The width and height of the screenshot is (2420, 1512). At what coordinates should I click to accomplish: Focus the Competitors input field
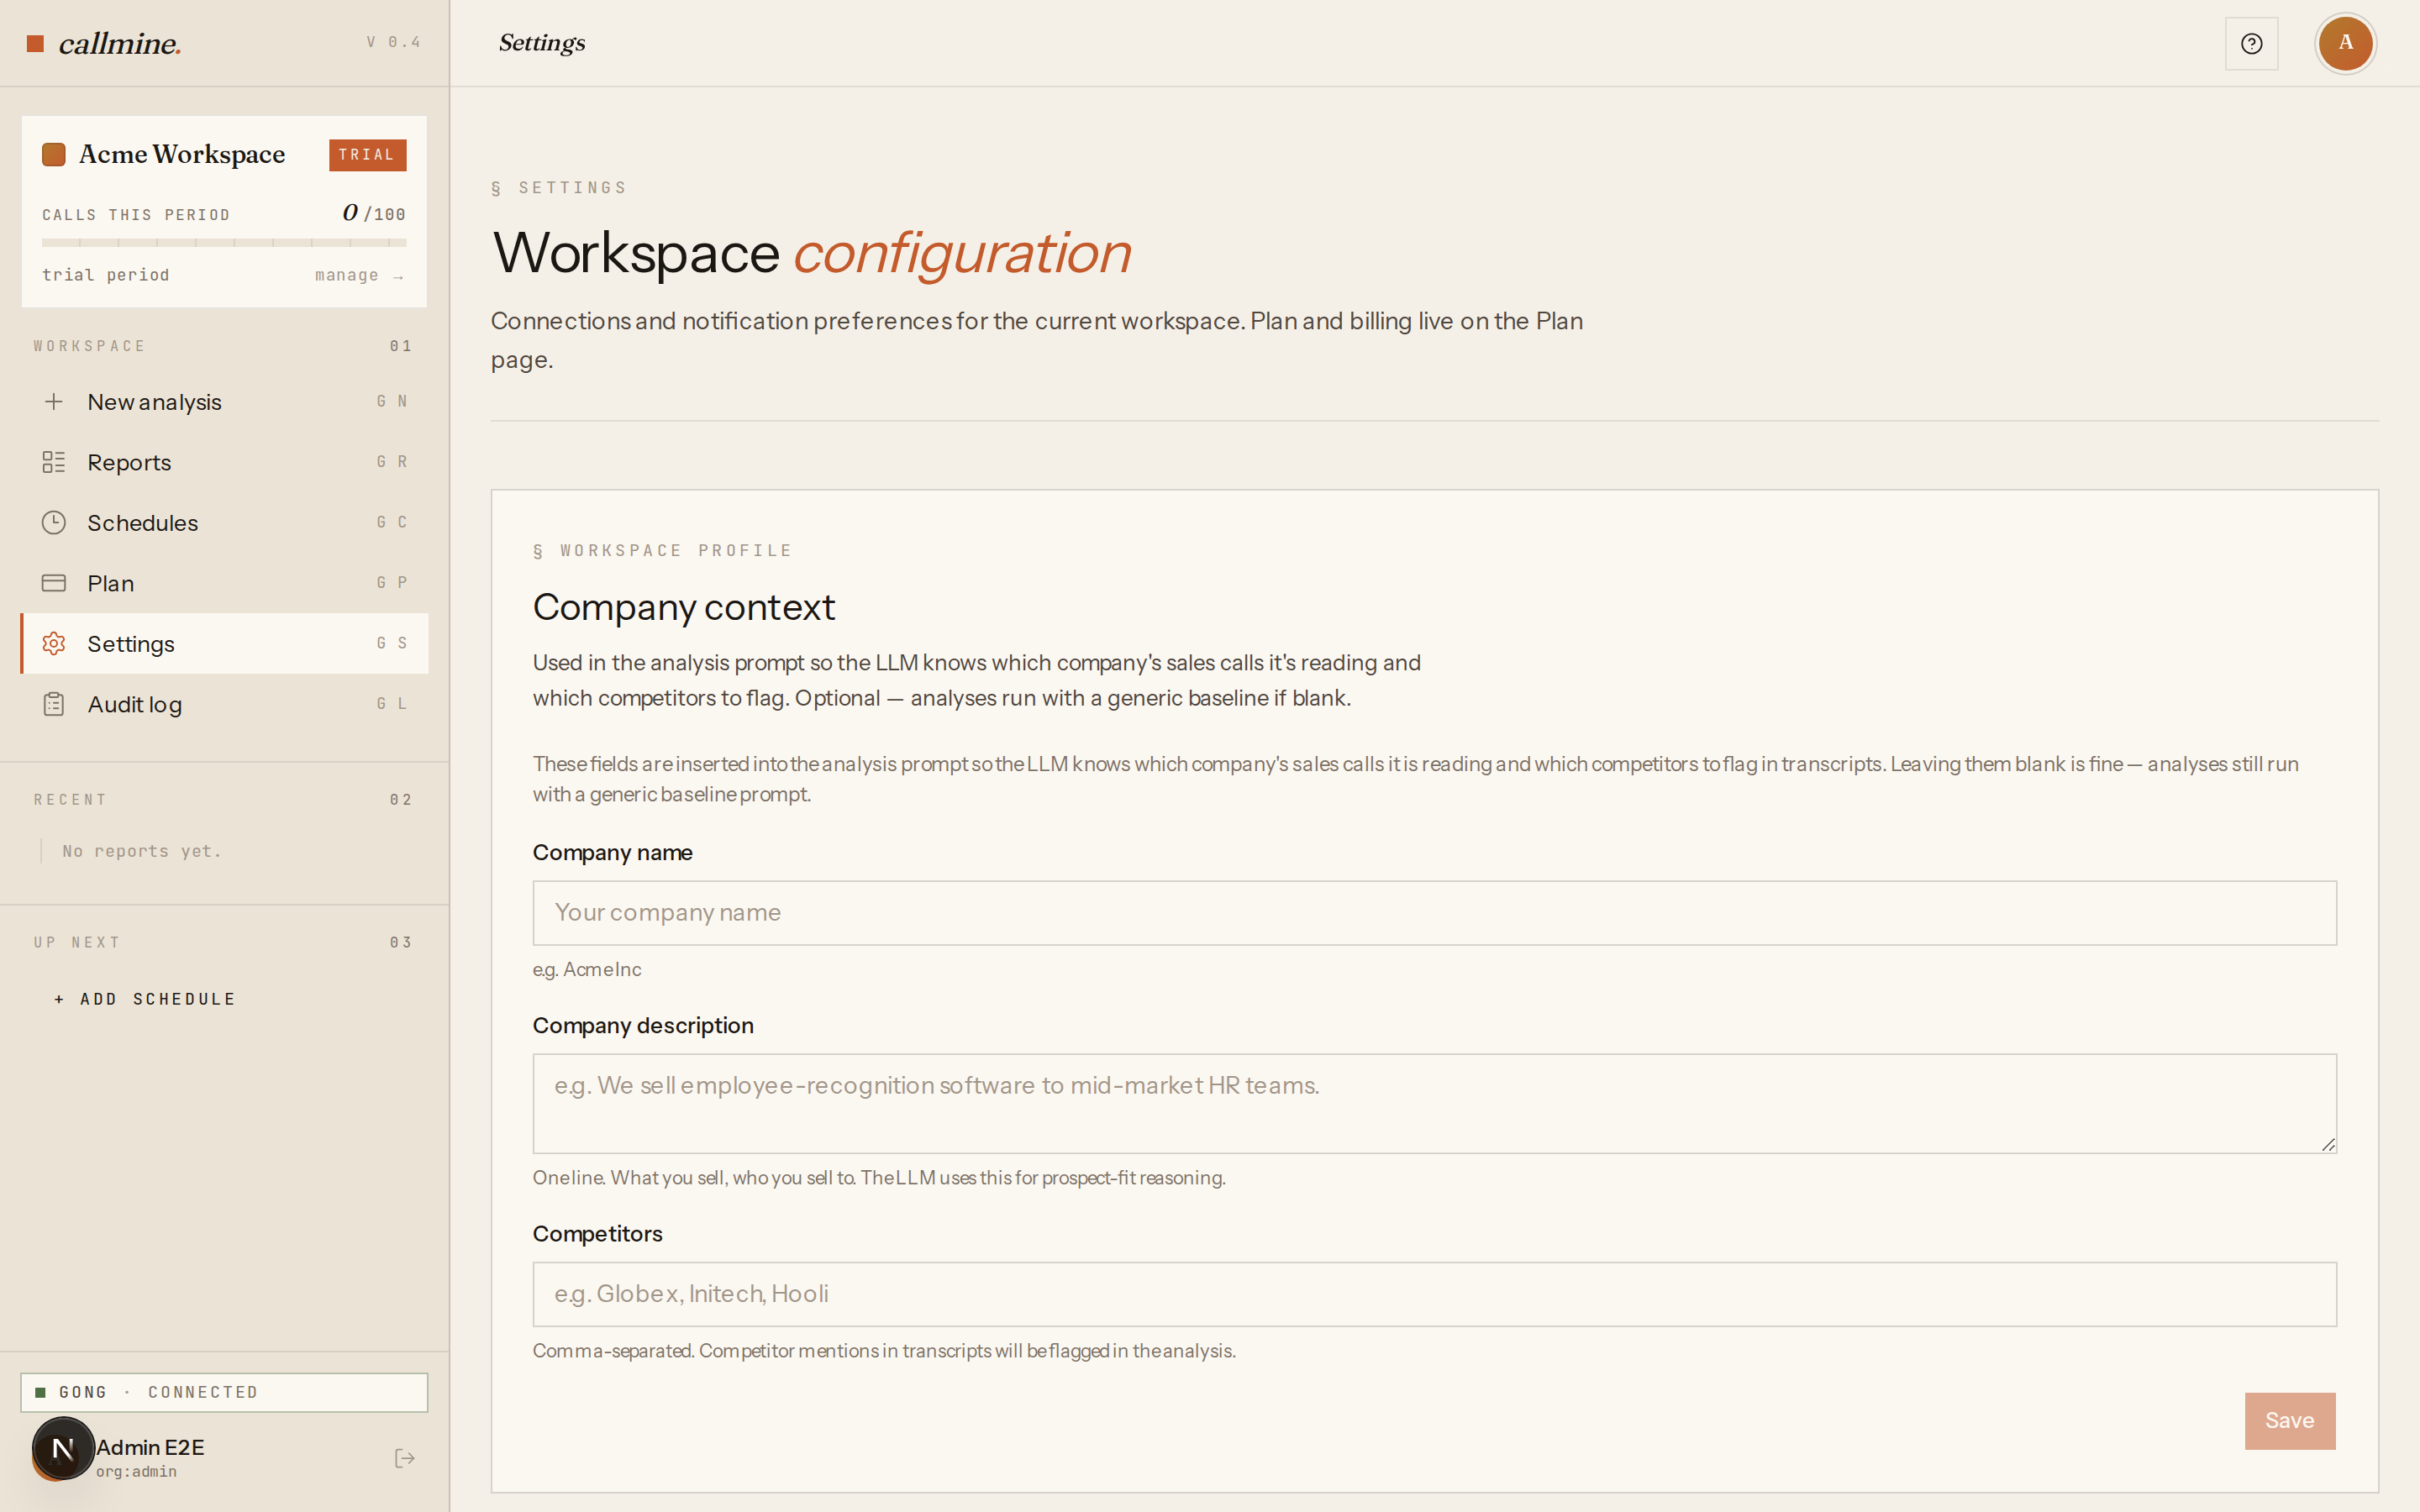point(1434,1294)
